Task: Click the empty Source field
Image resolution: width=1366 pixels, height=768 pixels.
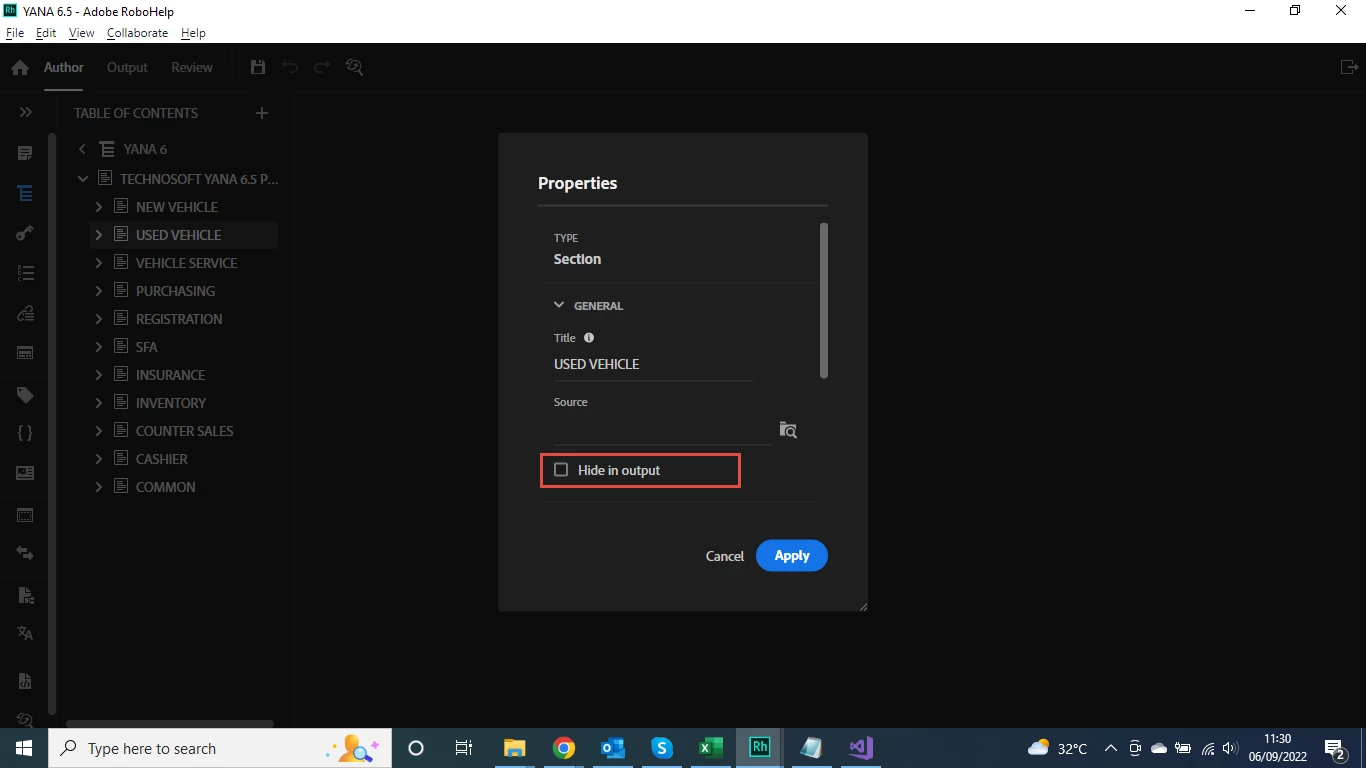Action: coord(662,430)
